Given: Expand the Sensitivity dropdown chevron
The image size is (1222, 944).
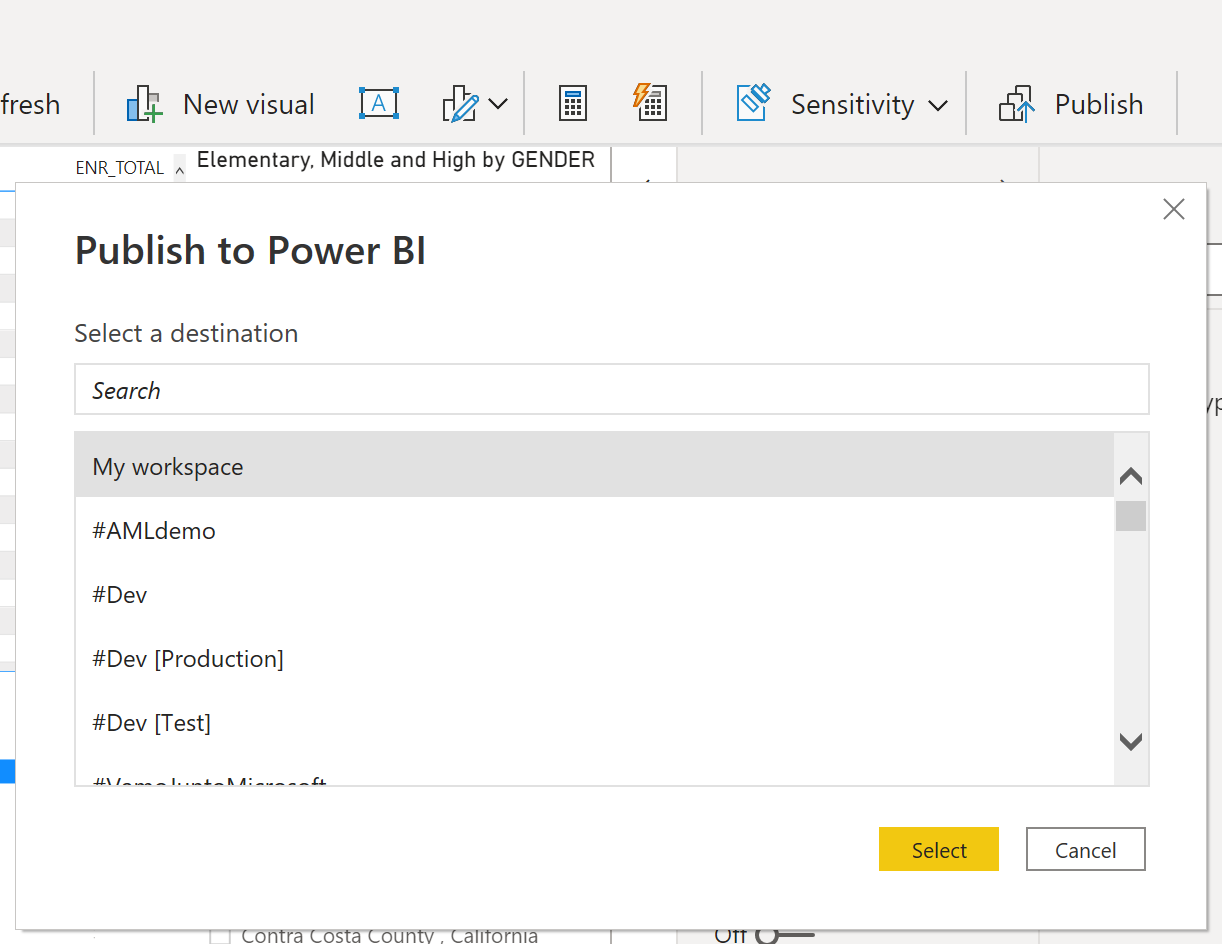Looking at the screenshot, I should [x=938, y=105].
